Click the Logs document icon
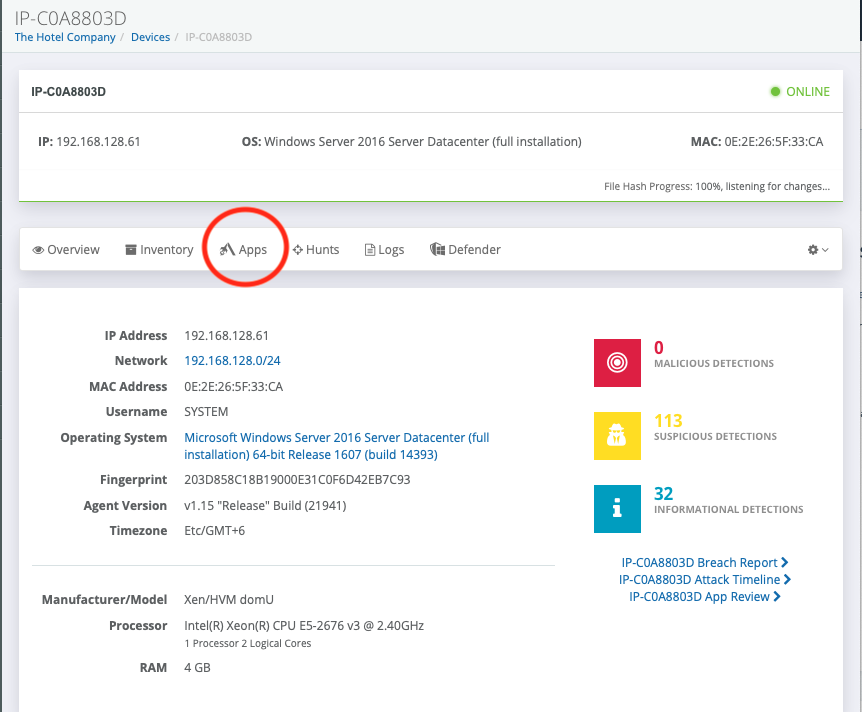This screenshot has height=712, width=862. [x=370, y=250]
